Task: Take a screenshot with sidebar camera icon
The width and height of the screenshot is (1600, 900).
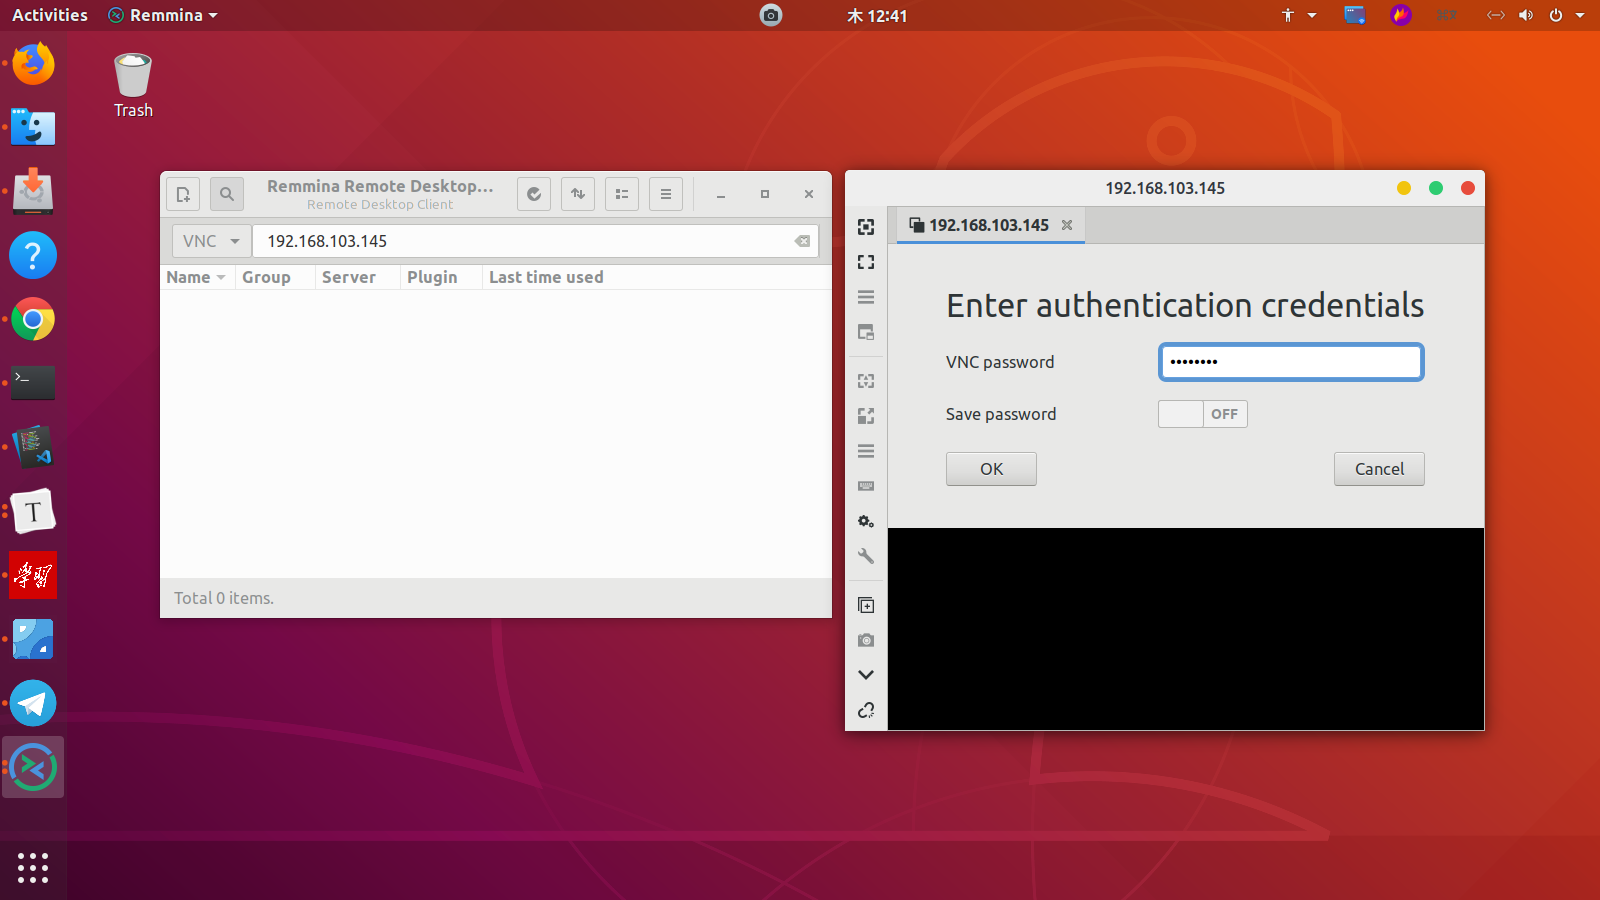Action: 866,640
